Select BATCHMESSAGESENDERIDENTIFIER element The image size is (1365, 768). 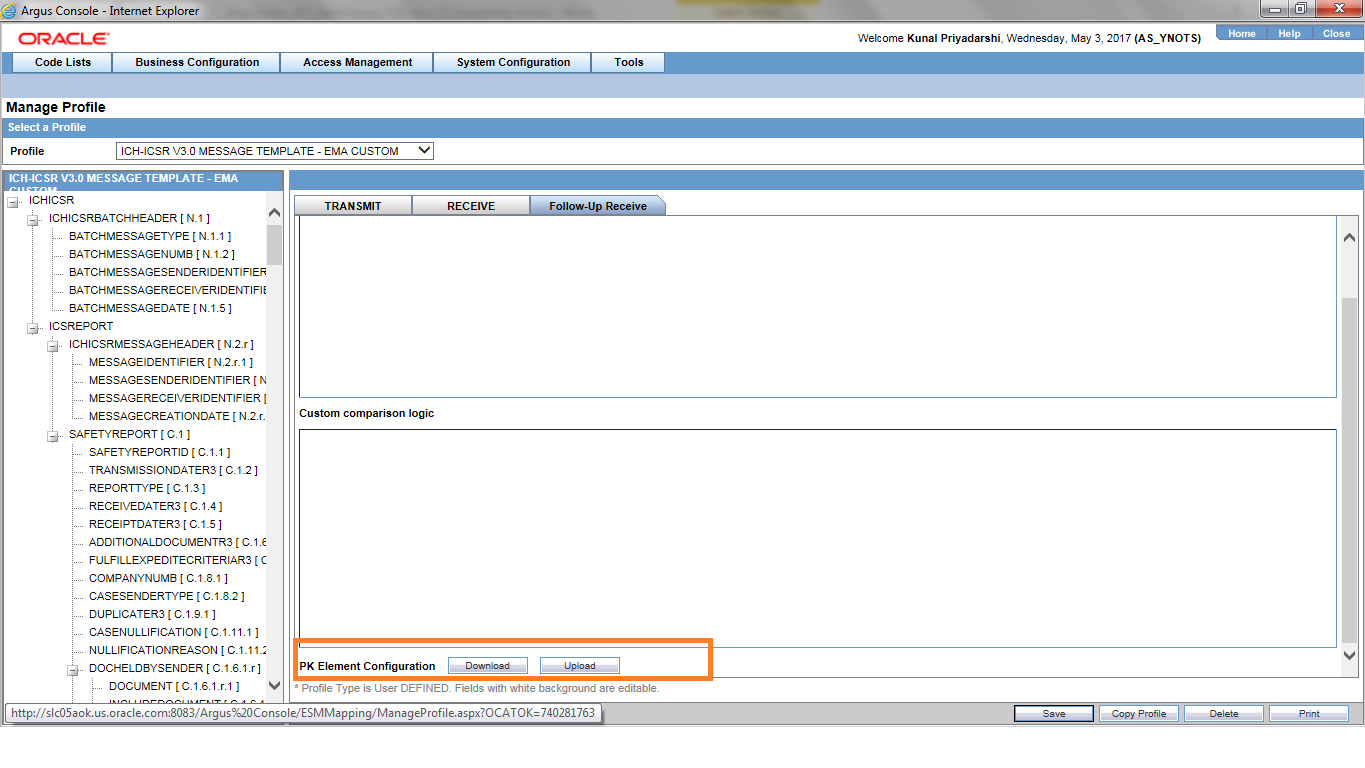click(x=168, y=272)
